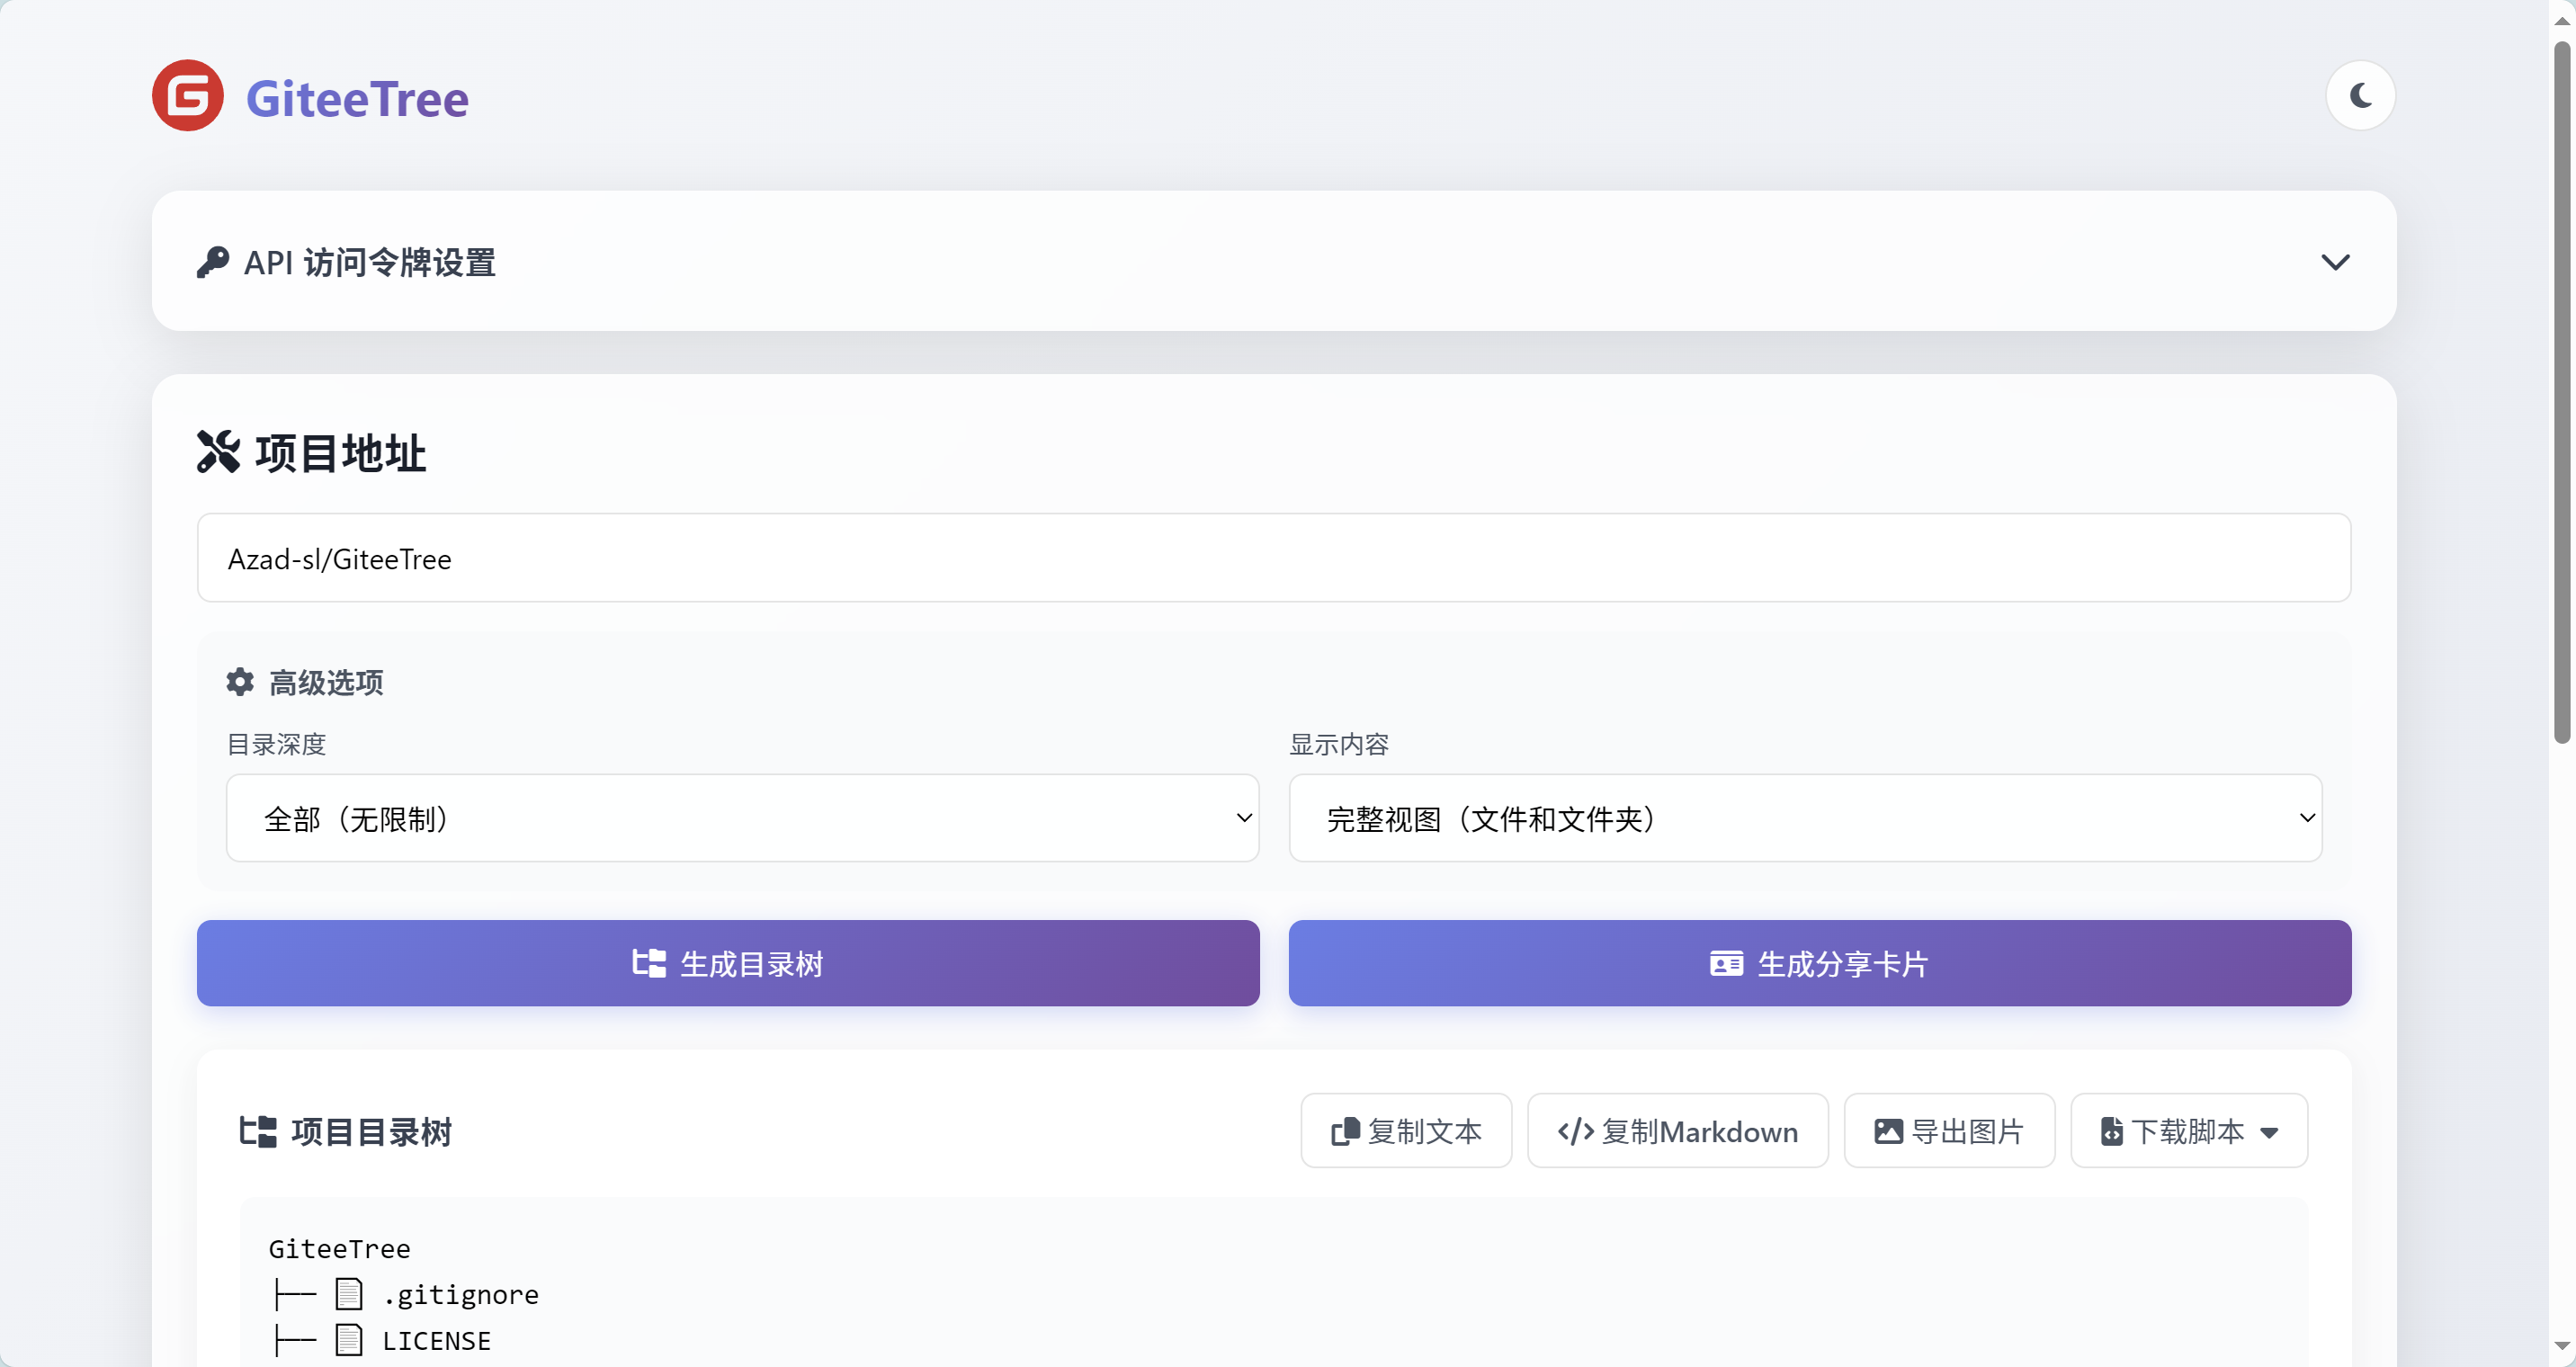Click the file icon next to LICENSE

pos(349,1340)
